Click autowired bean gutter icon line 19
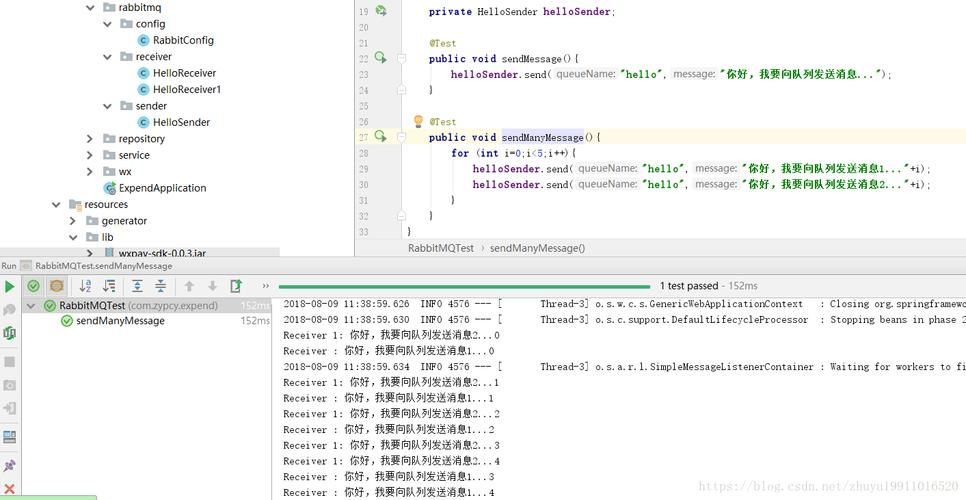 pos(381,10)
